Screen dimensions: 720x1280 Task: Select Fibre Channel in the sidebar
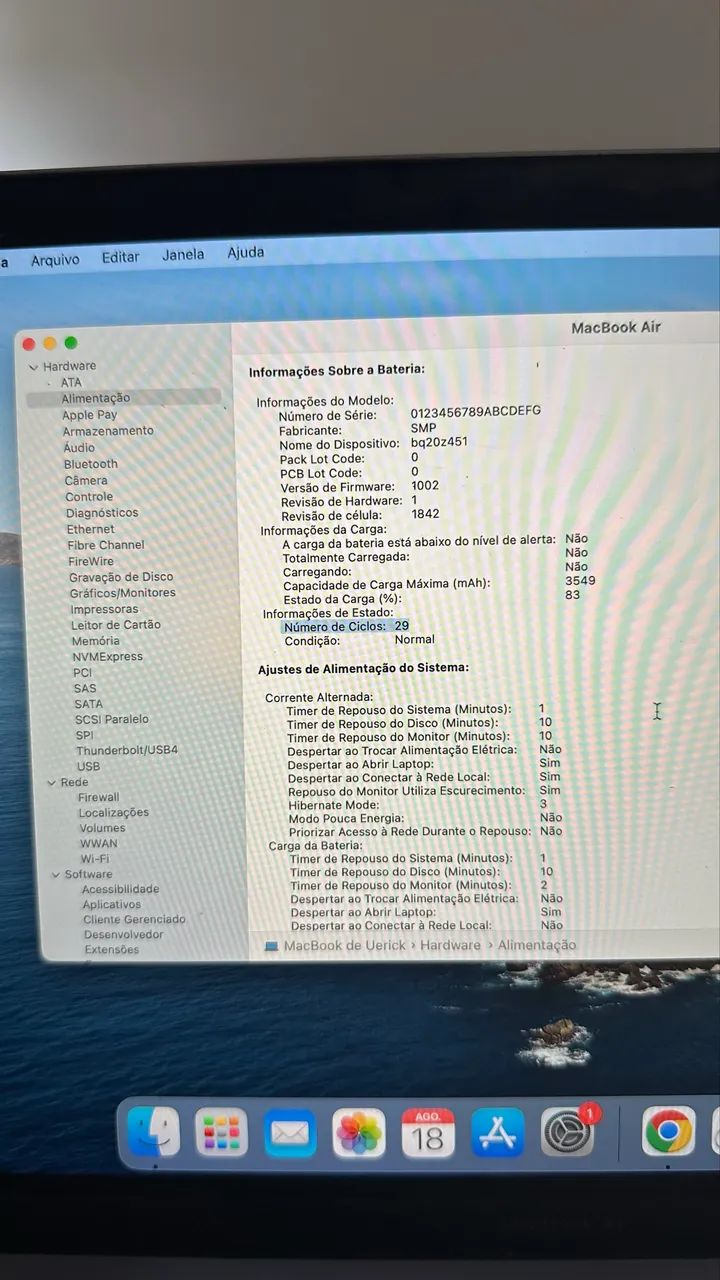click(106, 545)
